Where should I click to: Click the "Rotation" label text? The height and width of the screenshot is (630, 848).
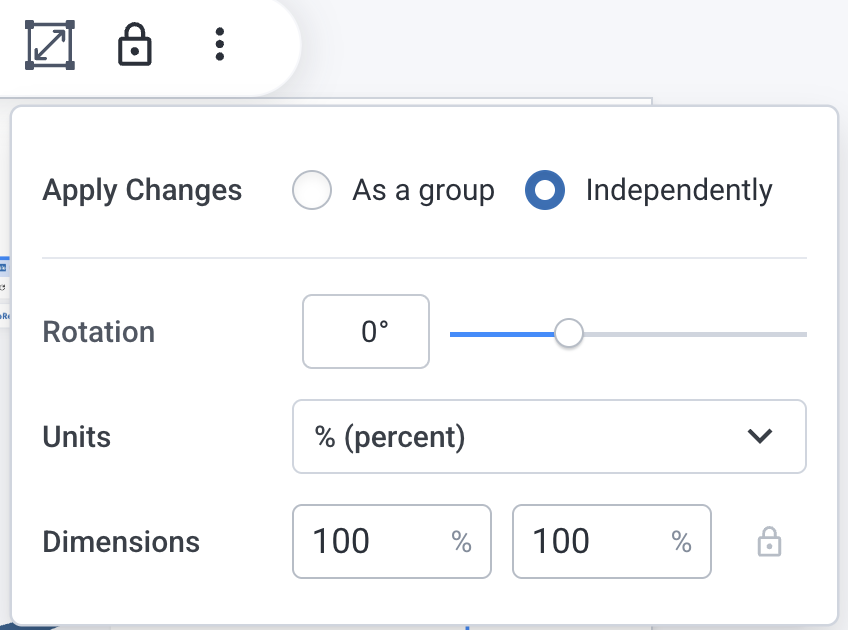(x=99, y=332)
